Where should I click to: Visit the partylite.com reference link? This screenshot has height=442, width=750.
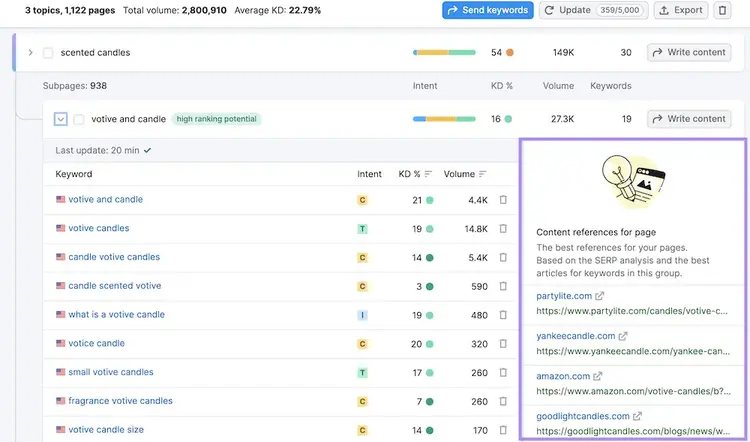564,296
